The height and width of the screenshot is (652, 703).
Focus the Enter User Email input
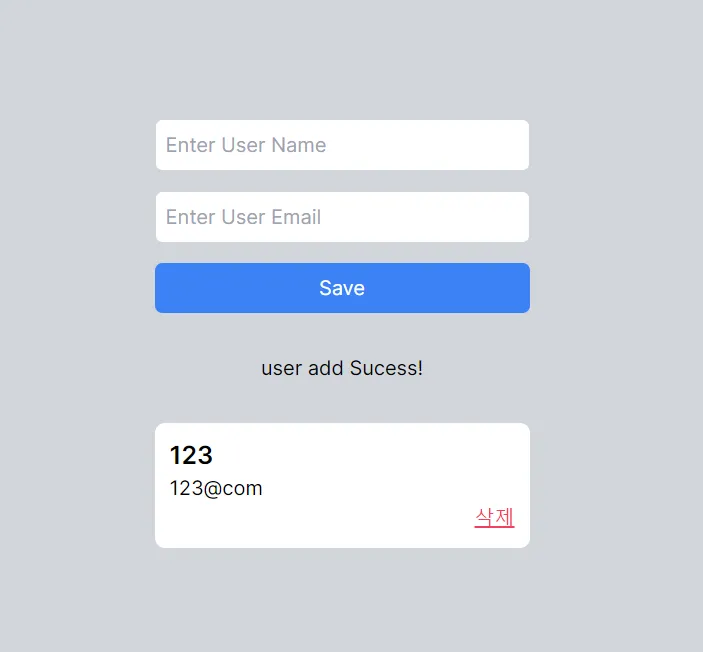pyautogui.click(x=342, y=217)
